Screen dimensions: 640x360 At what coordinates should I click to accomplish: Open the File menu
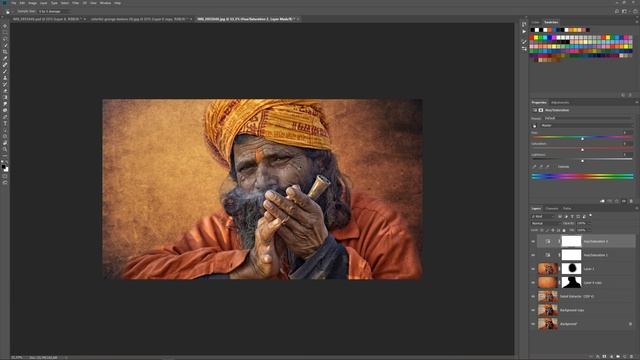click(13, 3)
